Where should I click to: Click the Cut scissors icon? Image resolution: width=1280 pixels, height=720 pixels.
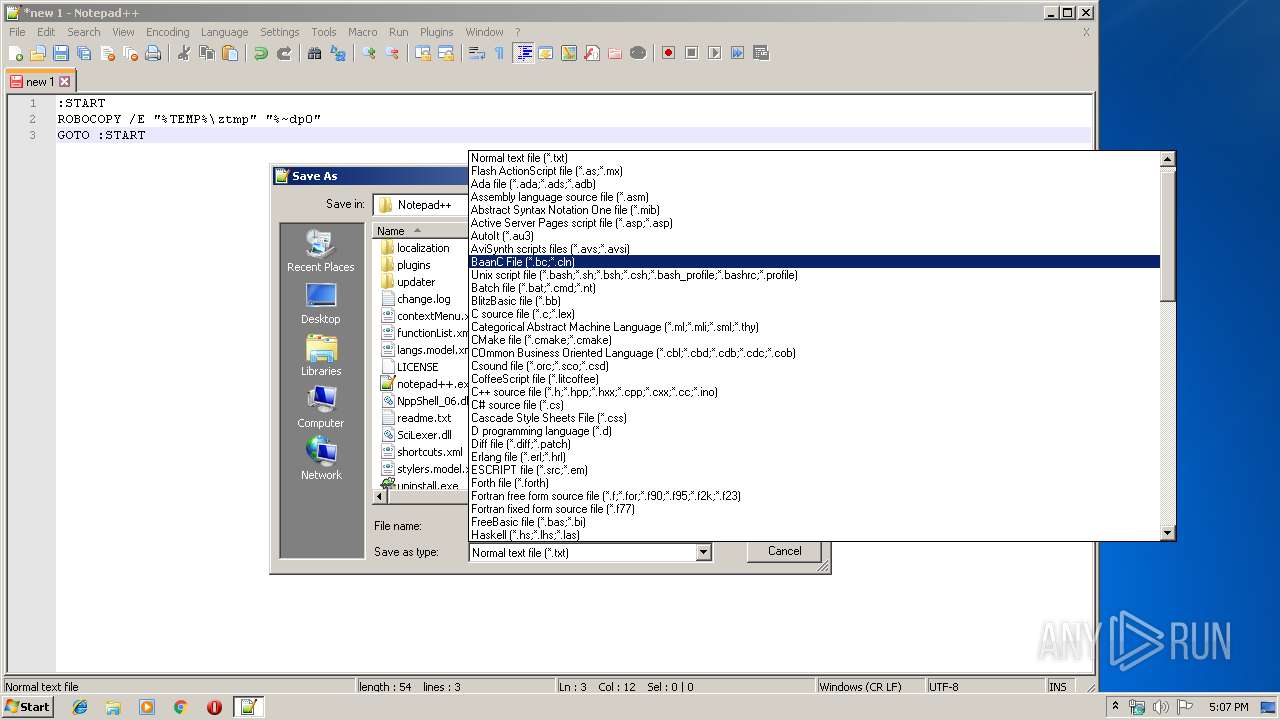coord(184,53)
